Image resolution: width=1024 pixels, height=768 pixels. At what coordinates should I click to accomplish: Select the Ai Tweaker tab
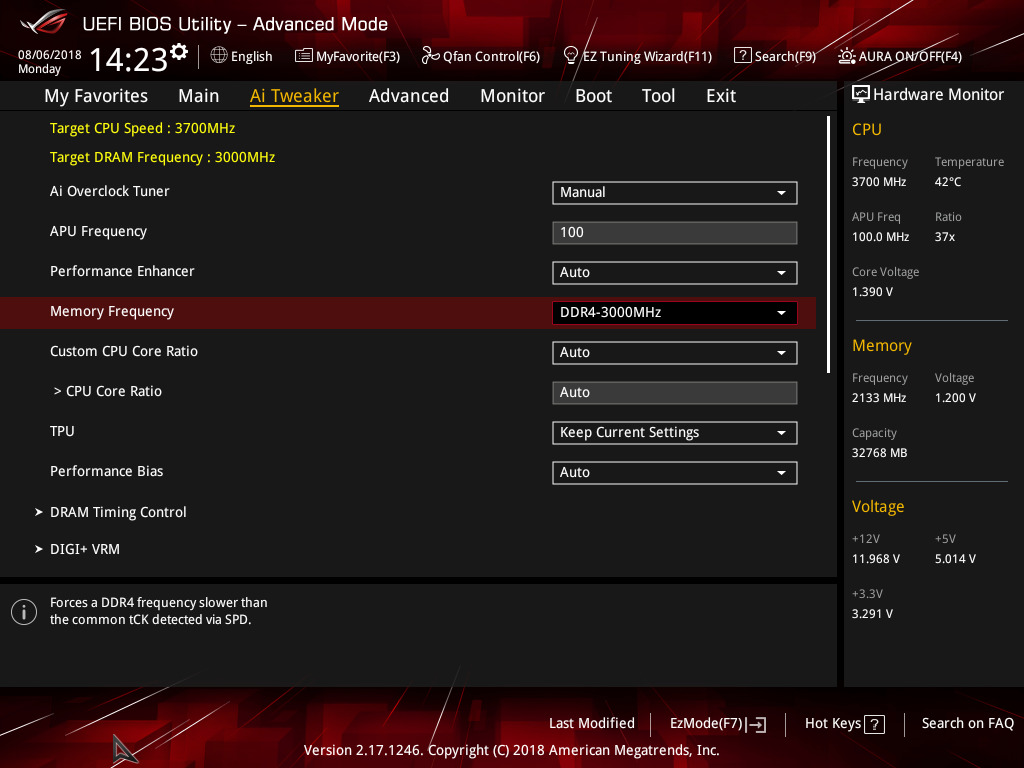point(294,96)
